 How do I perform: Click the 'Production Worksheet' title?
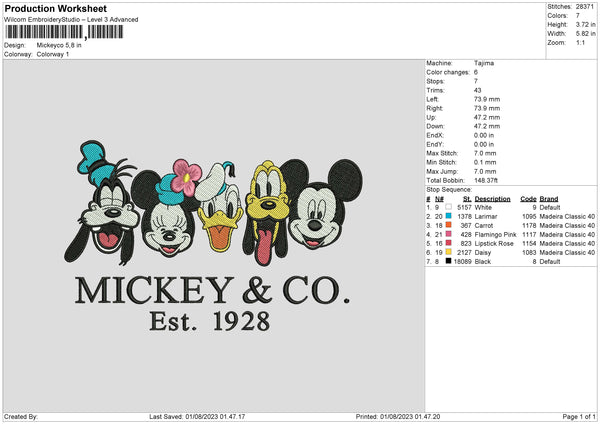coord(55,8)
